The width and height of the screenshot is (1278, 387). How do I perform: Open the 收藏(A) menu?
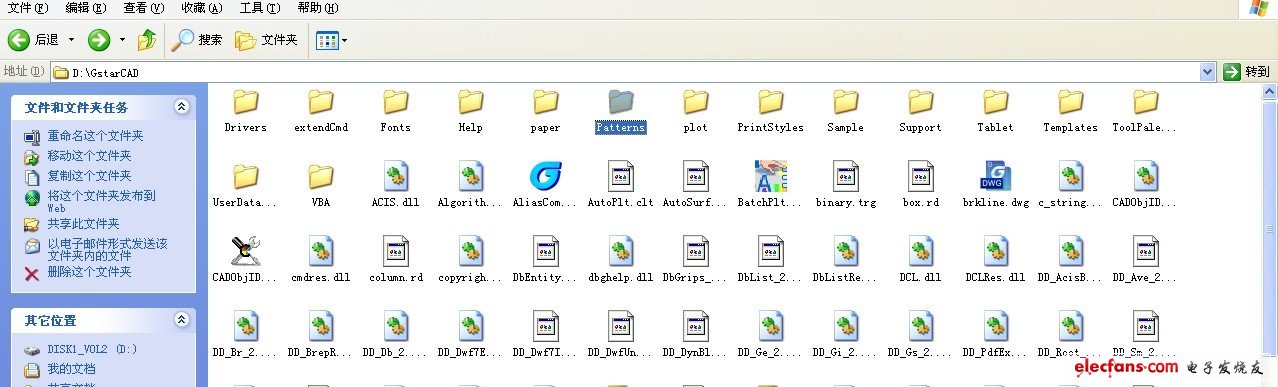click(203, 8)
